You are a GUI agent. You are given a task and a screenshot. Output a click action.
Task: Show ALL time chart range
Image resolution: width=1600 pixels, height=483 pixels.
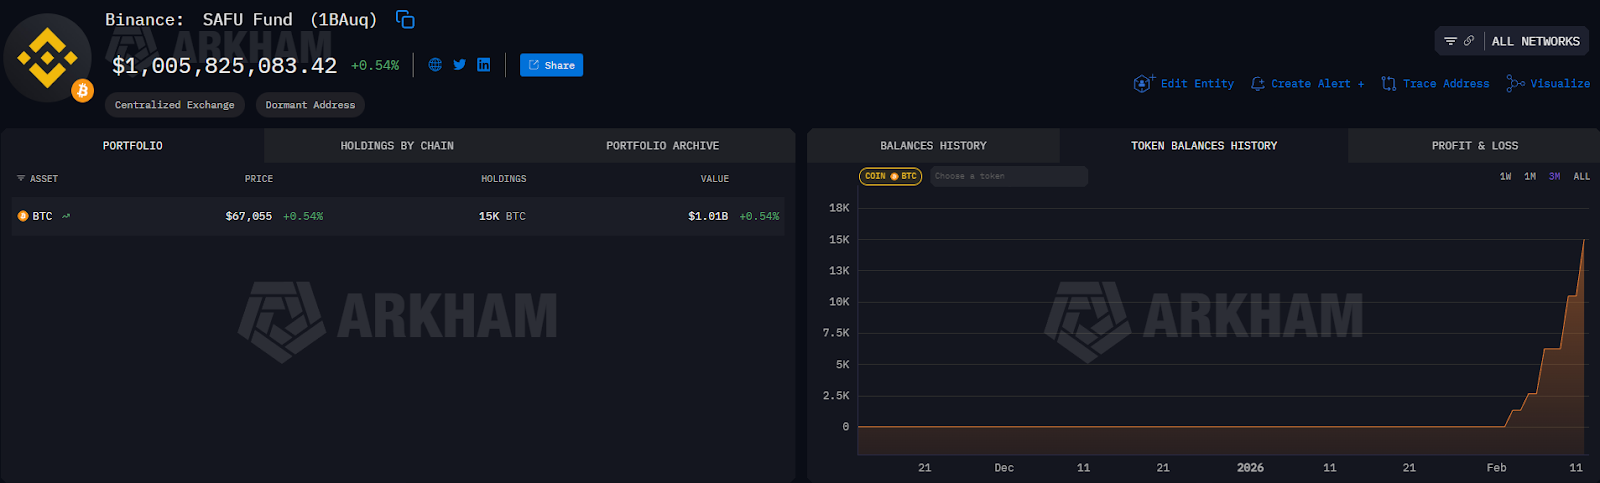[x=1581, y=176]
